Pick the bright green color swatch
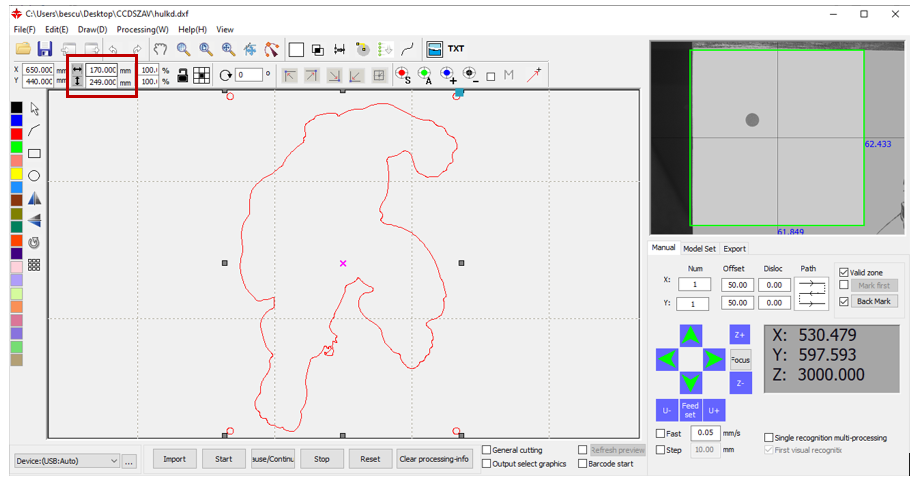This screenshot has width=912, height=482. [16, 147]
